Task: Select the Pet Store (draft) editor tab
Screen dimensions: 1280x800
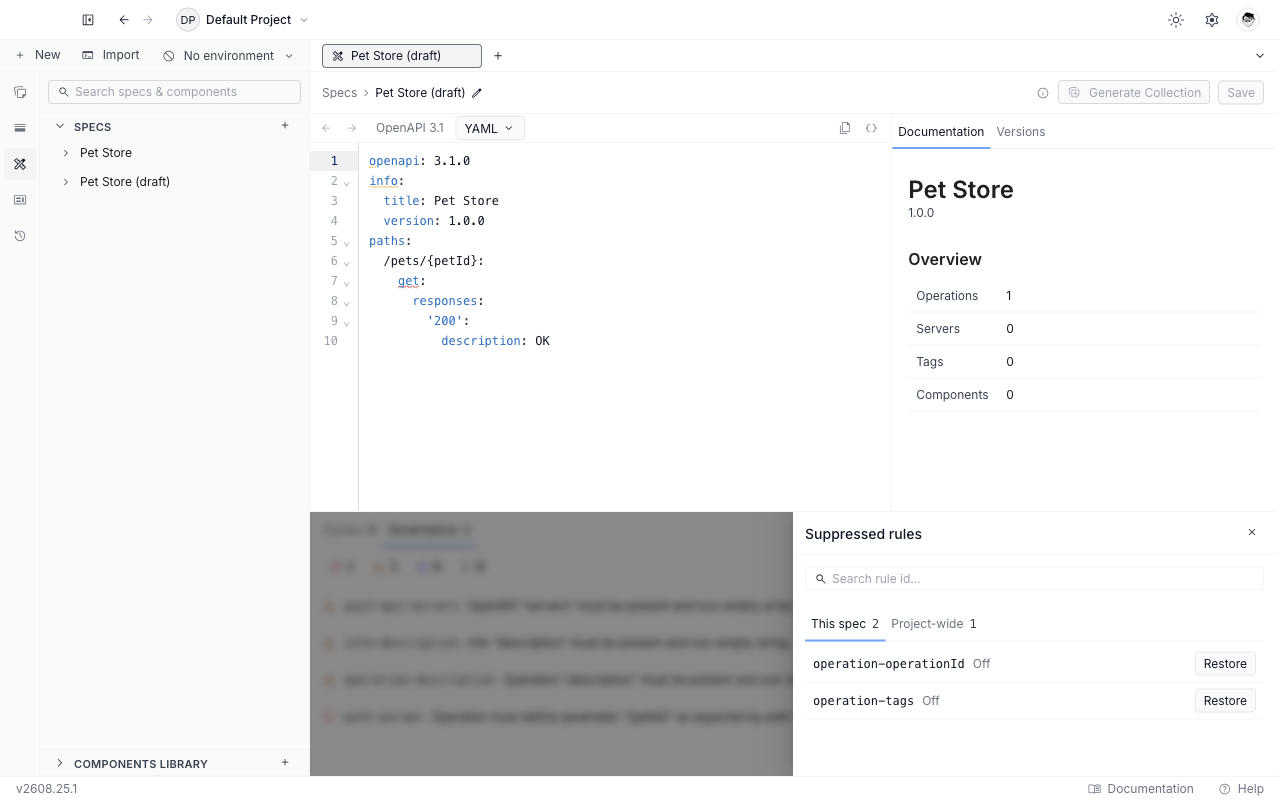Action: (x=401, y=56)
